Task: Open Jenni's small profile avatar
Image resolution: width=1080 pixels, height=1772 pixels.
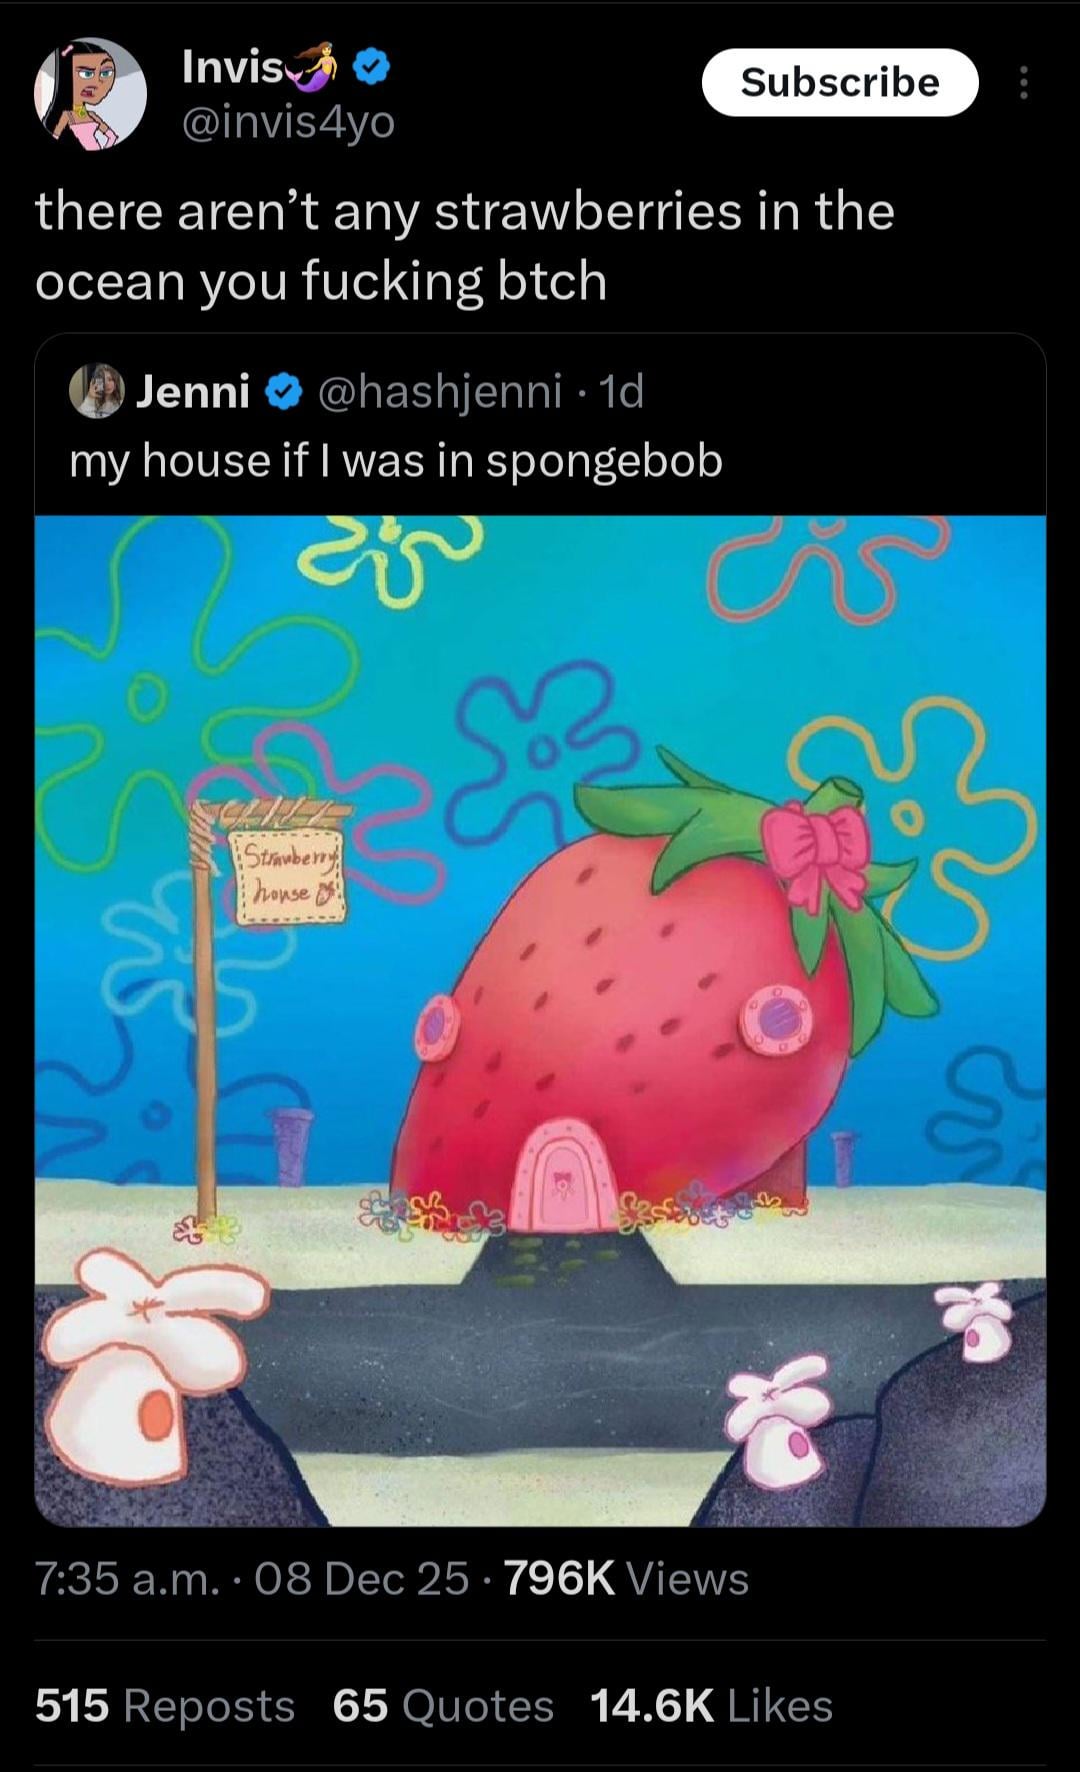Action: (96, 391)
